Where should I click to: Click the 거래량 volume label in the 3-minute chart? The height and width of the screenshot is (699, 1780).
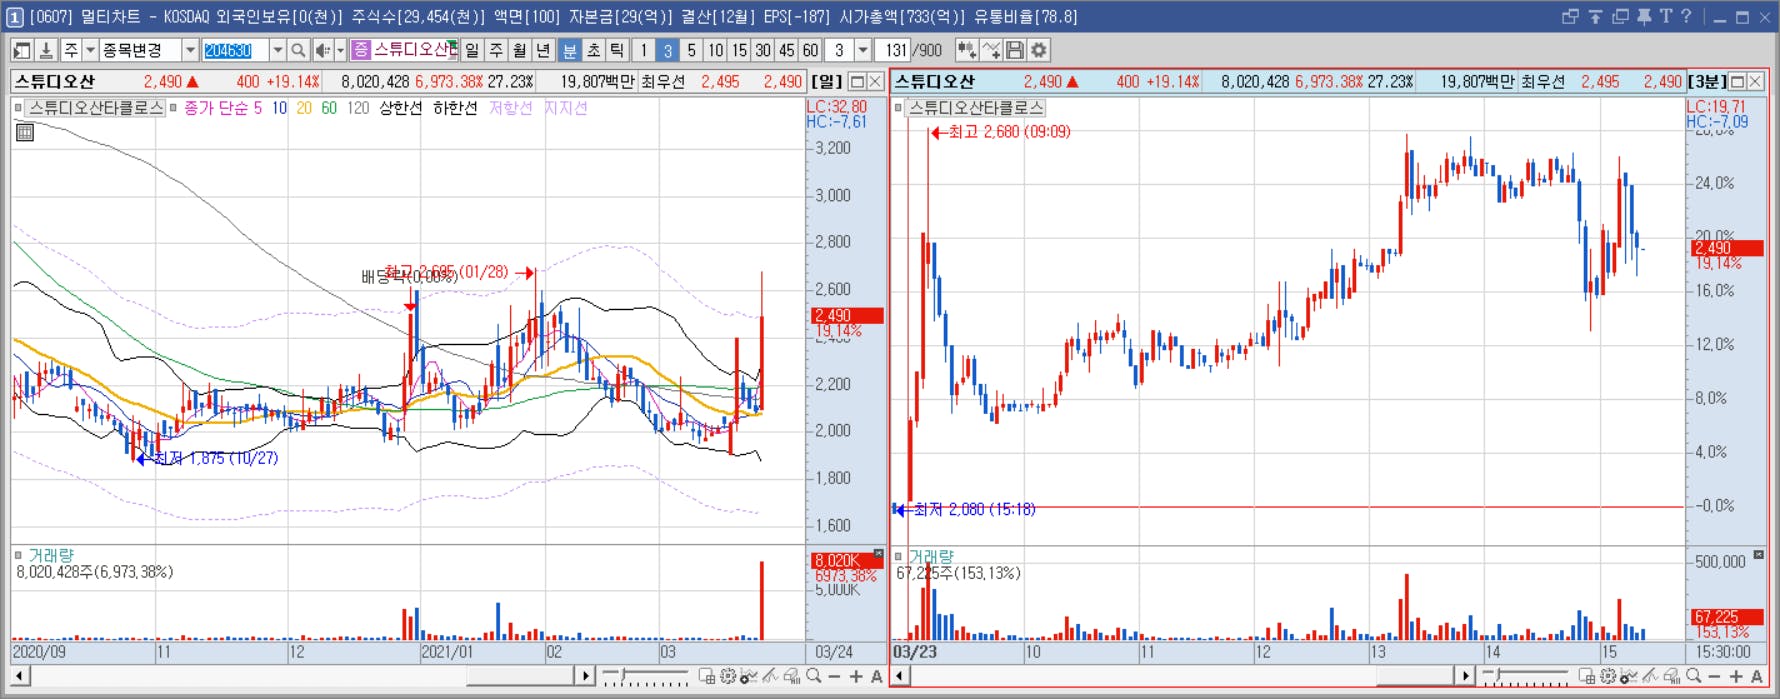931,556
